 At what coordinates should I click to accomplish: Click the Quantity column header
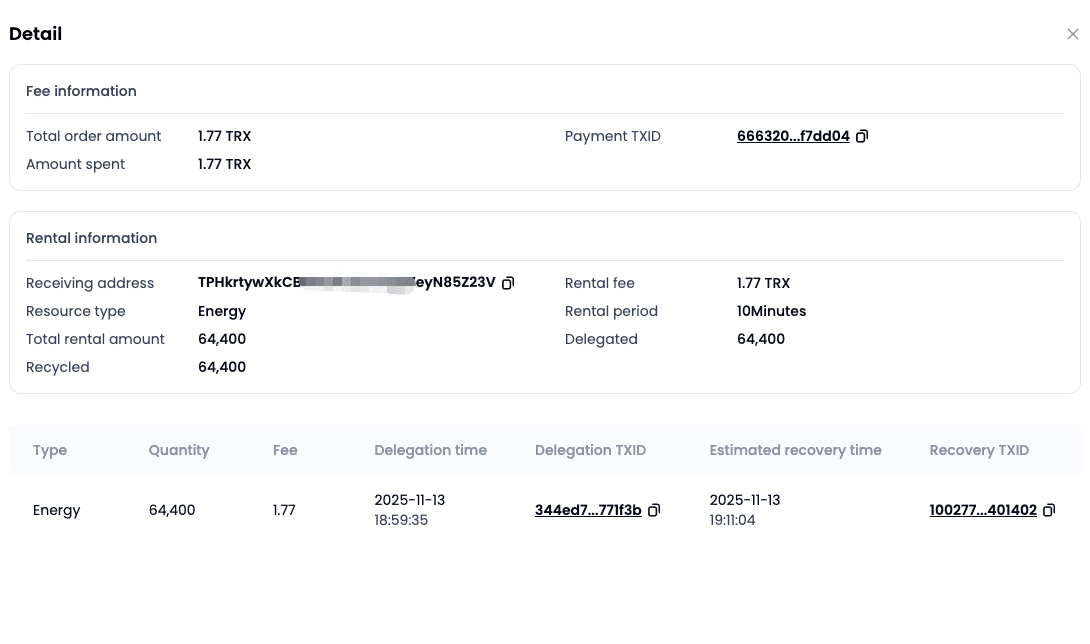[179, 450]
